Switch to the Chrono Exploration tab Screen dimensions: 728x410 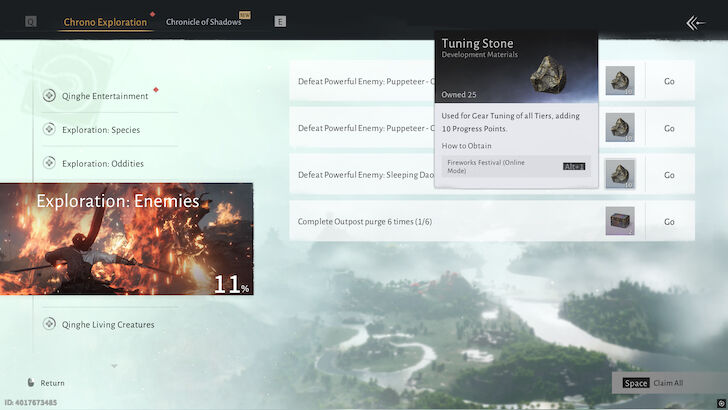coord(105,22)
